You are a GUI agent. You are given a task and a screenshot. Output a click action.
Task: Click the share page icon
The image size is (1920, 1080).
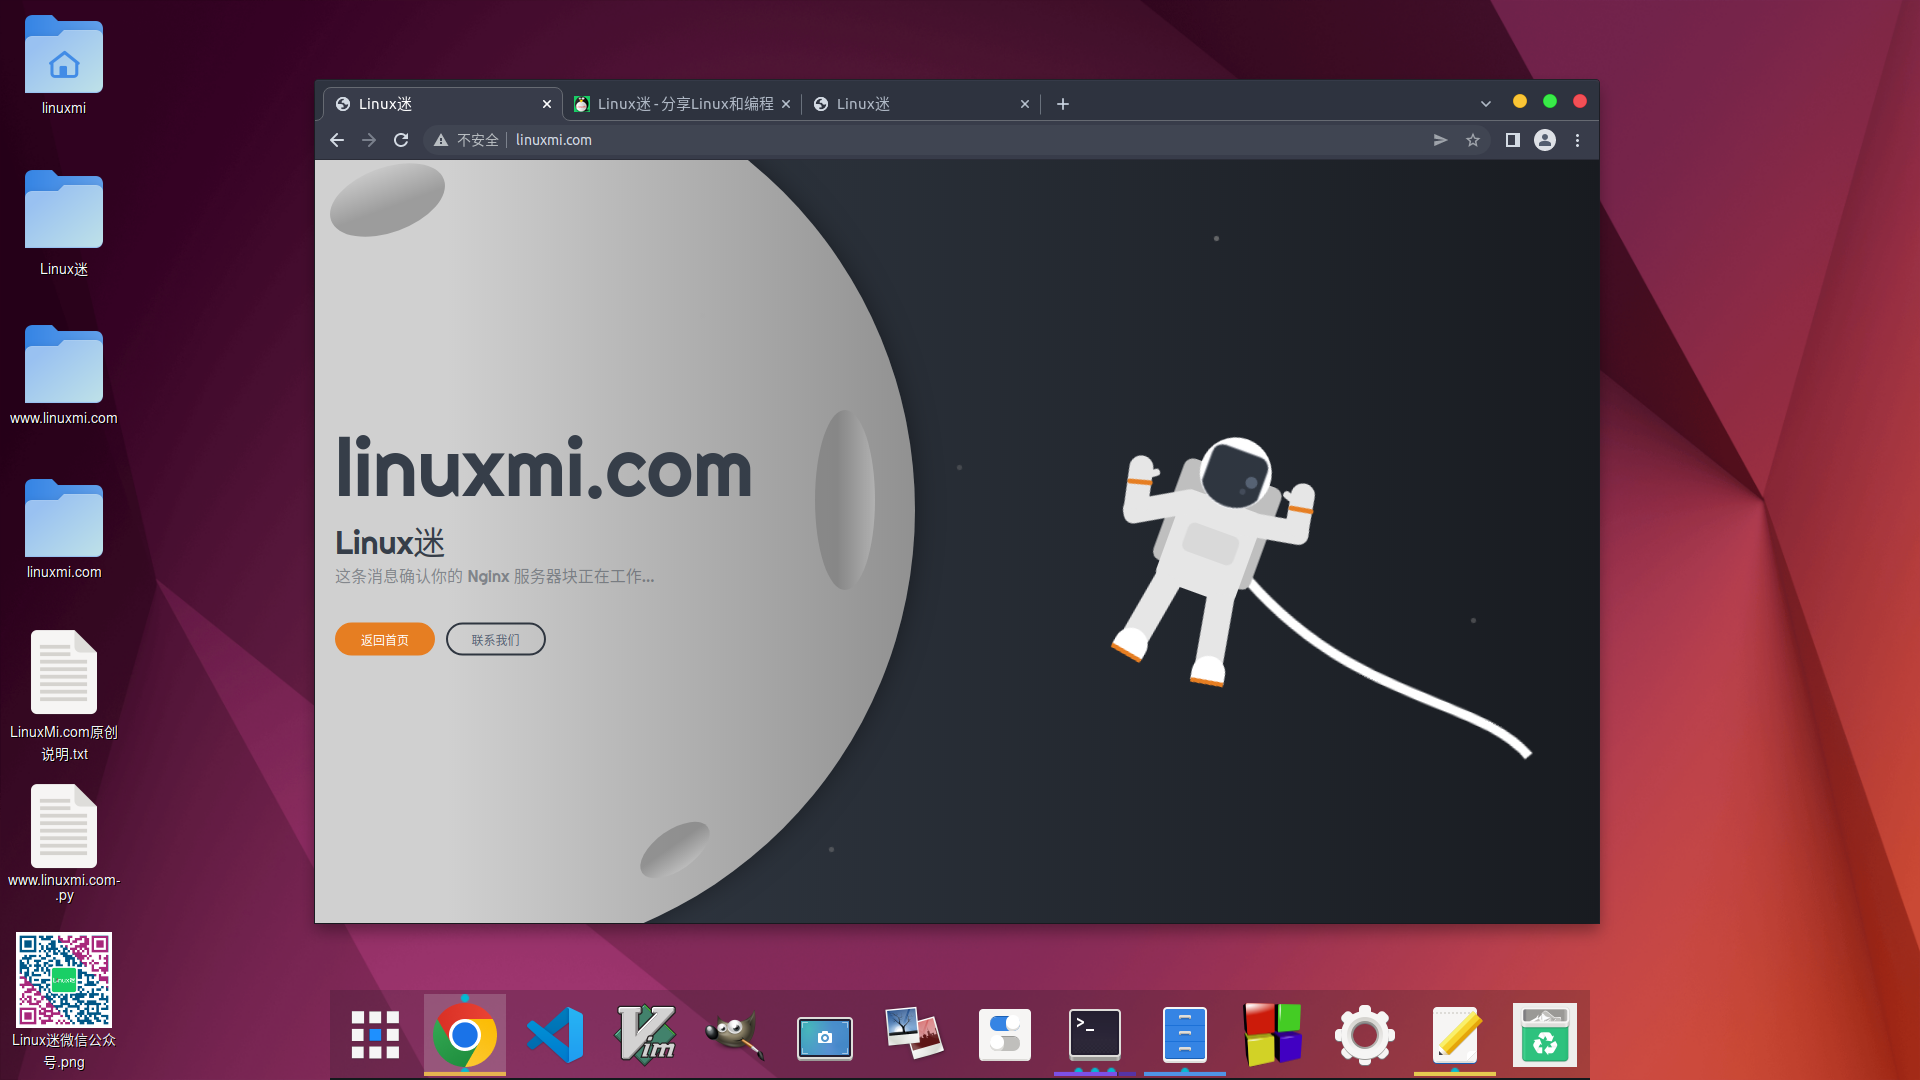click(x=1440, y=140)
